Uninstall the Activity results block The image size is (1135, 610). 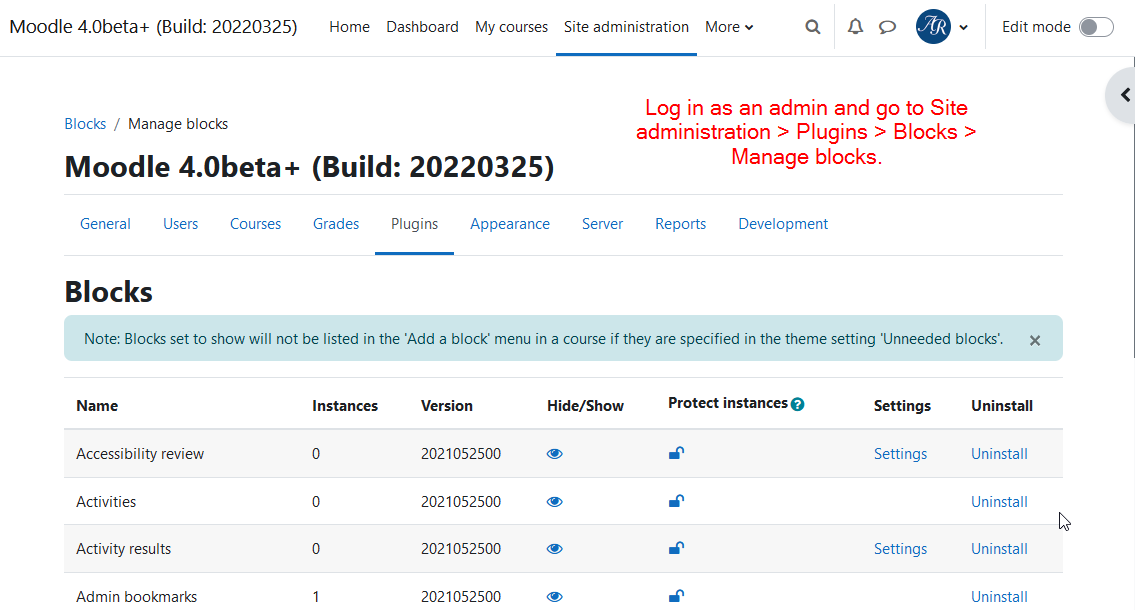(x=999, y=548)
